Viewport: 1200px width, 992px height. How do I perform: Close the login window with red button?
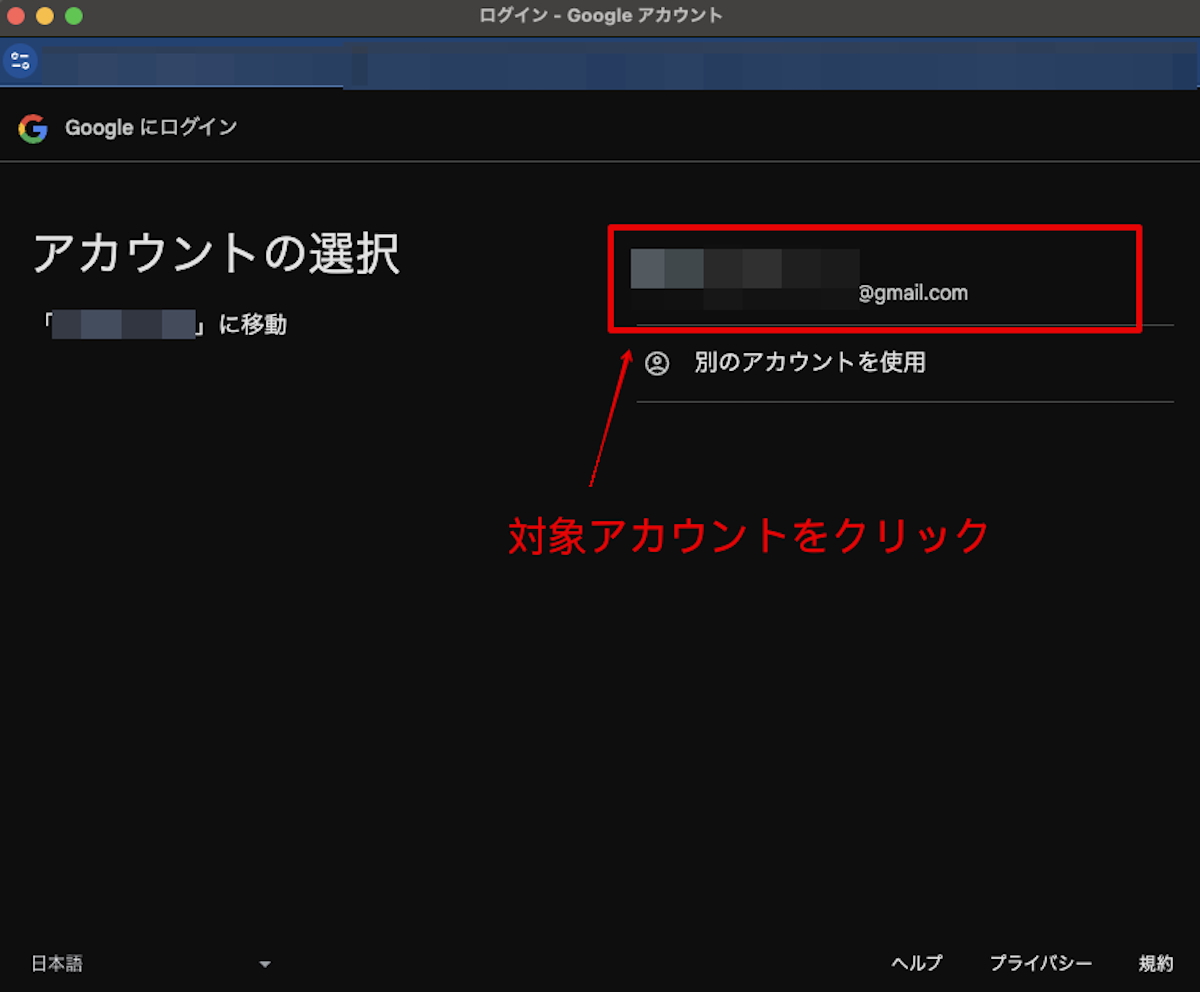point(16,16)
